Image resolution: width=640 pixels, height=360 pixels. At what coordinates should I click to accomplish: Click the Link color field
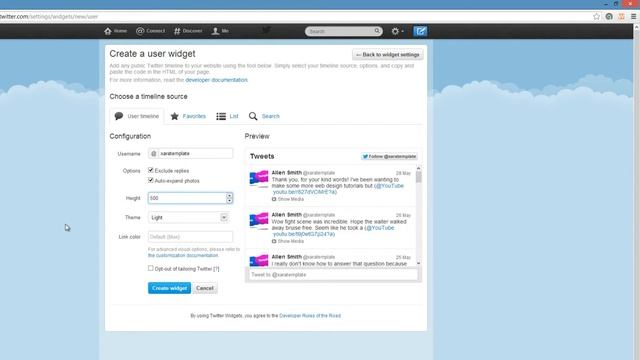pos(190,237)
